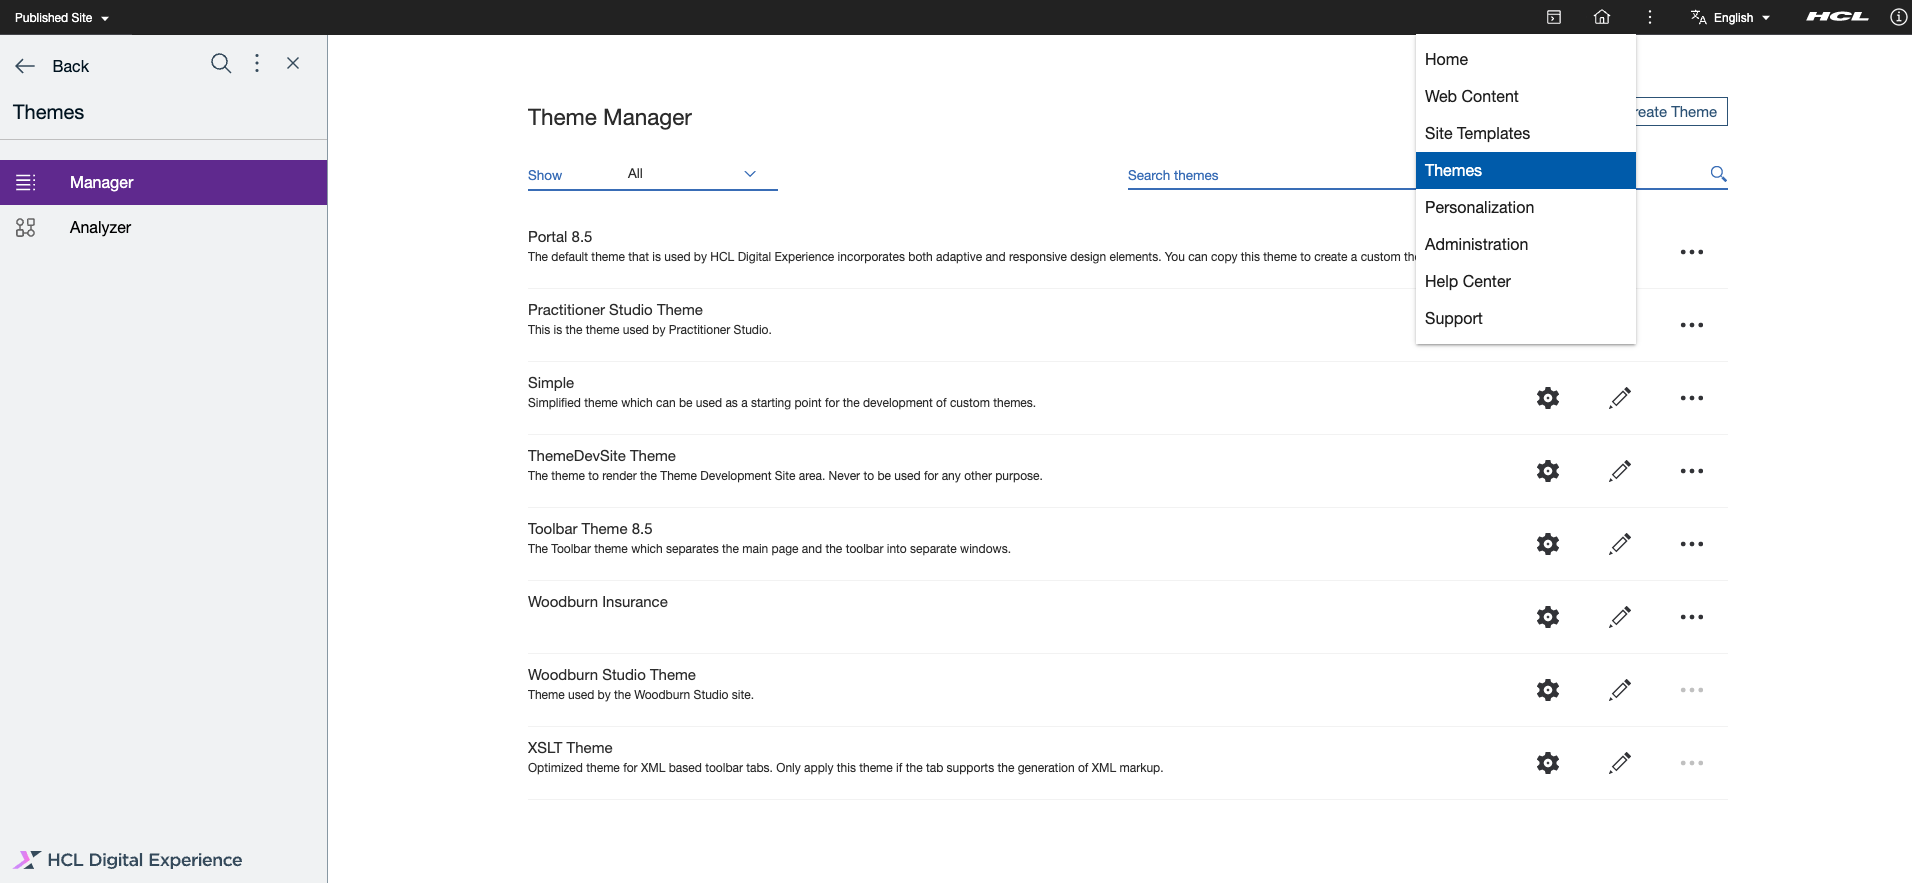Click the translate language icon
Image resolution: width=1912 pixels, height=883 pixels.
pyautogui.click(x=1698, y=17)
